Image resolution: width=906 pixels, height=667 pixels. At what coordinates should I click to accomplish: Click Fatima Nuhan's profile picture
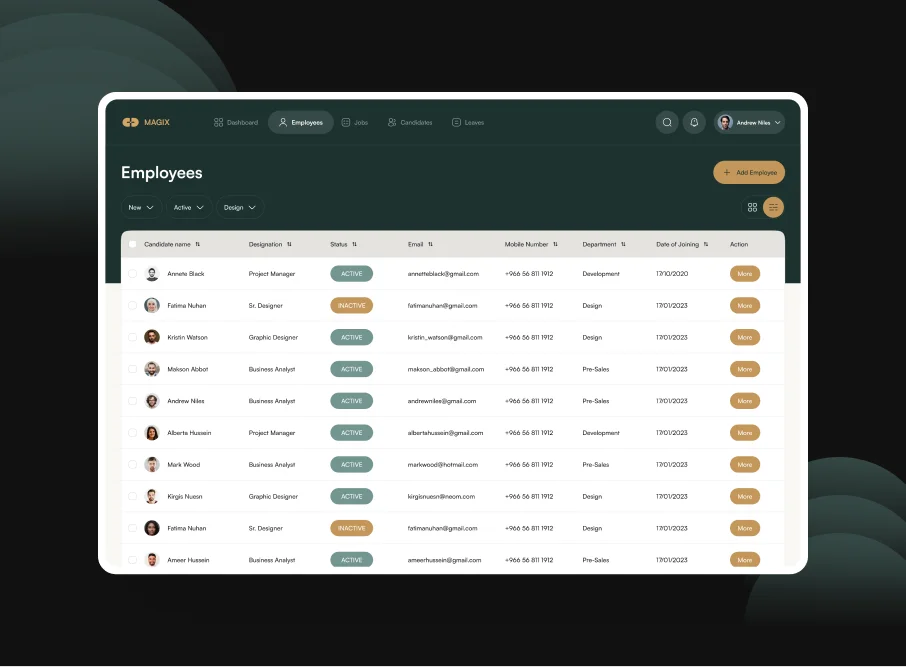tap(151, 305)
